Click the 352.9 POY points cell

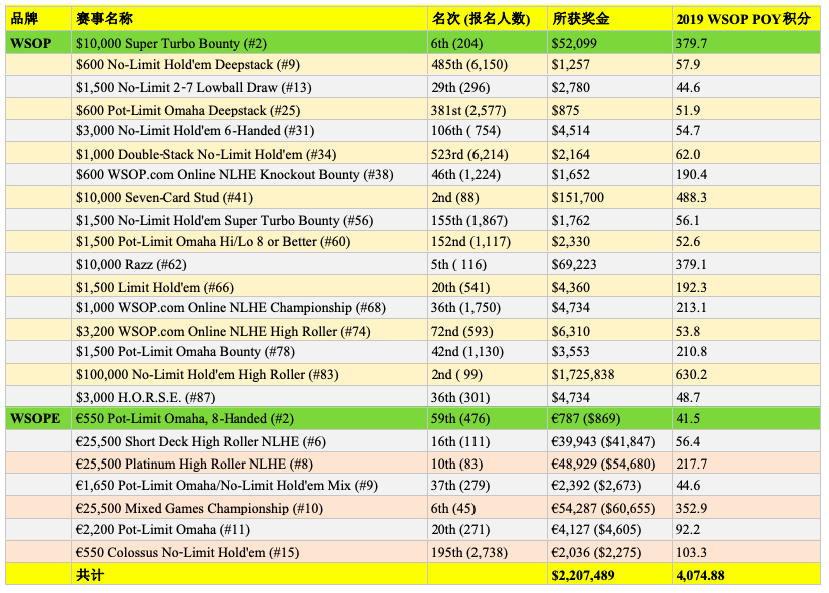pyautogui.click(x=746, y=508)
